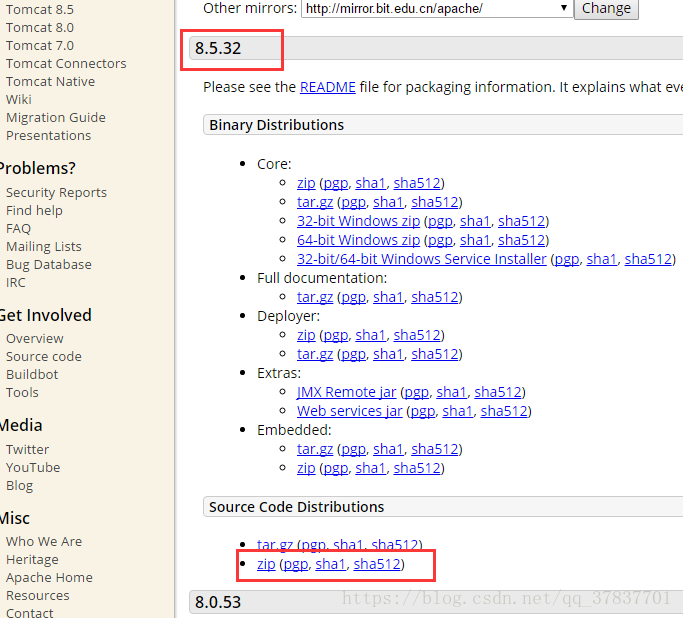
Task: Open the Migration Guide link
Action: (x=56, y=118)
